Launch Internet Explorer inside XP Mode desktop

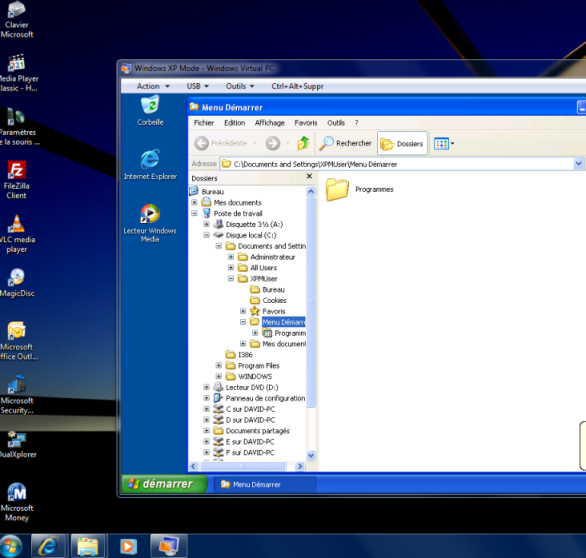pos(150,164)
